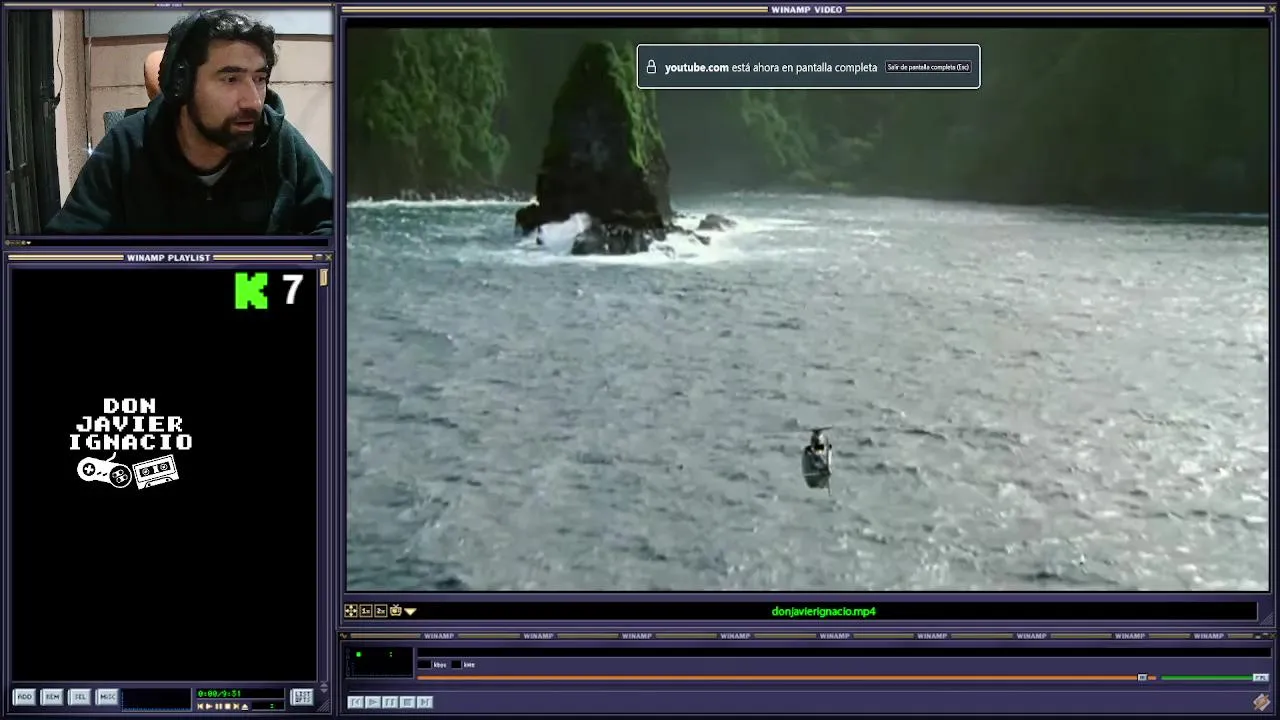Screen dimensions: 1280x720
Task: Open the REM menu in playlist
Action: [x=52, y=697]
